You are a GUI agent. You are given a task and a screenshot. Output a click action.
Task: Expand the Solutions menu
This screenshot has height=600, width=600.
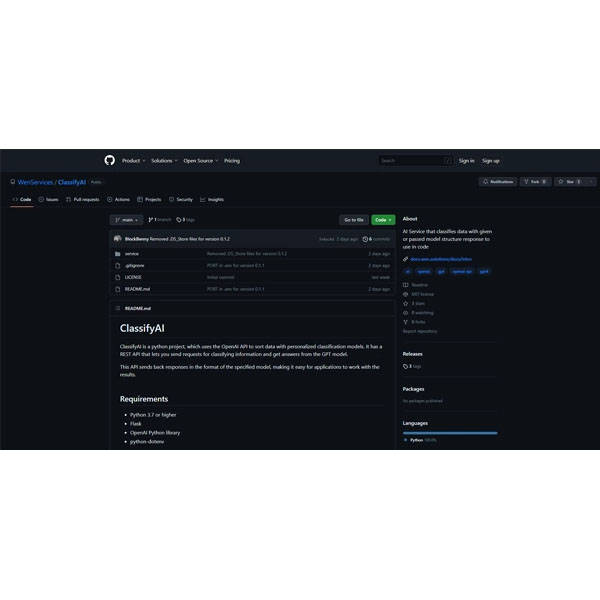(x=163, y=160)
